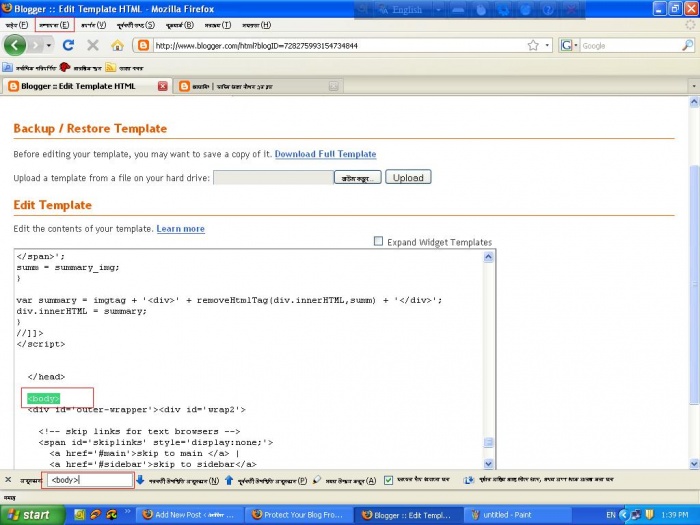The width and height of the screenshot is (700, 525).
Task: Click the Highlight all (A) button label
Action: pyautogui.click(x=351, y=480)
